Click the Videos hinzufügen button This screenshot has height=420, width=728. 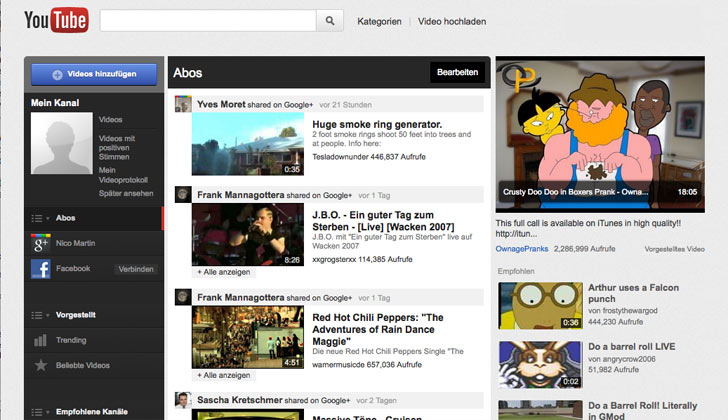(94, 74)
